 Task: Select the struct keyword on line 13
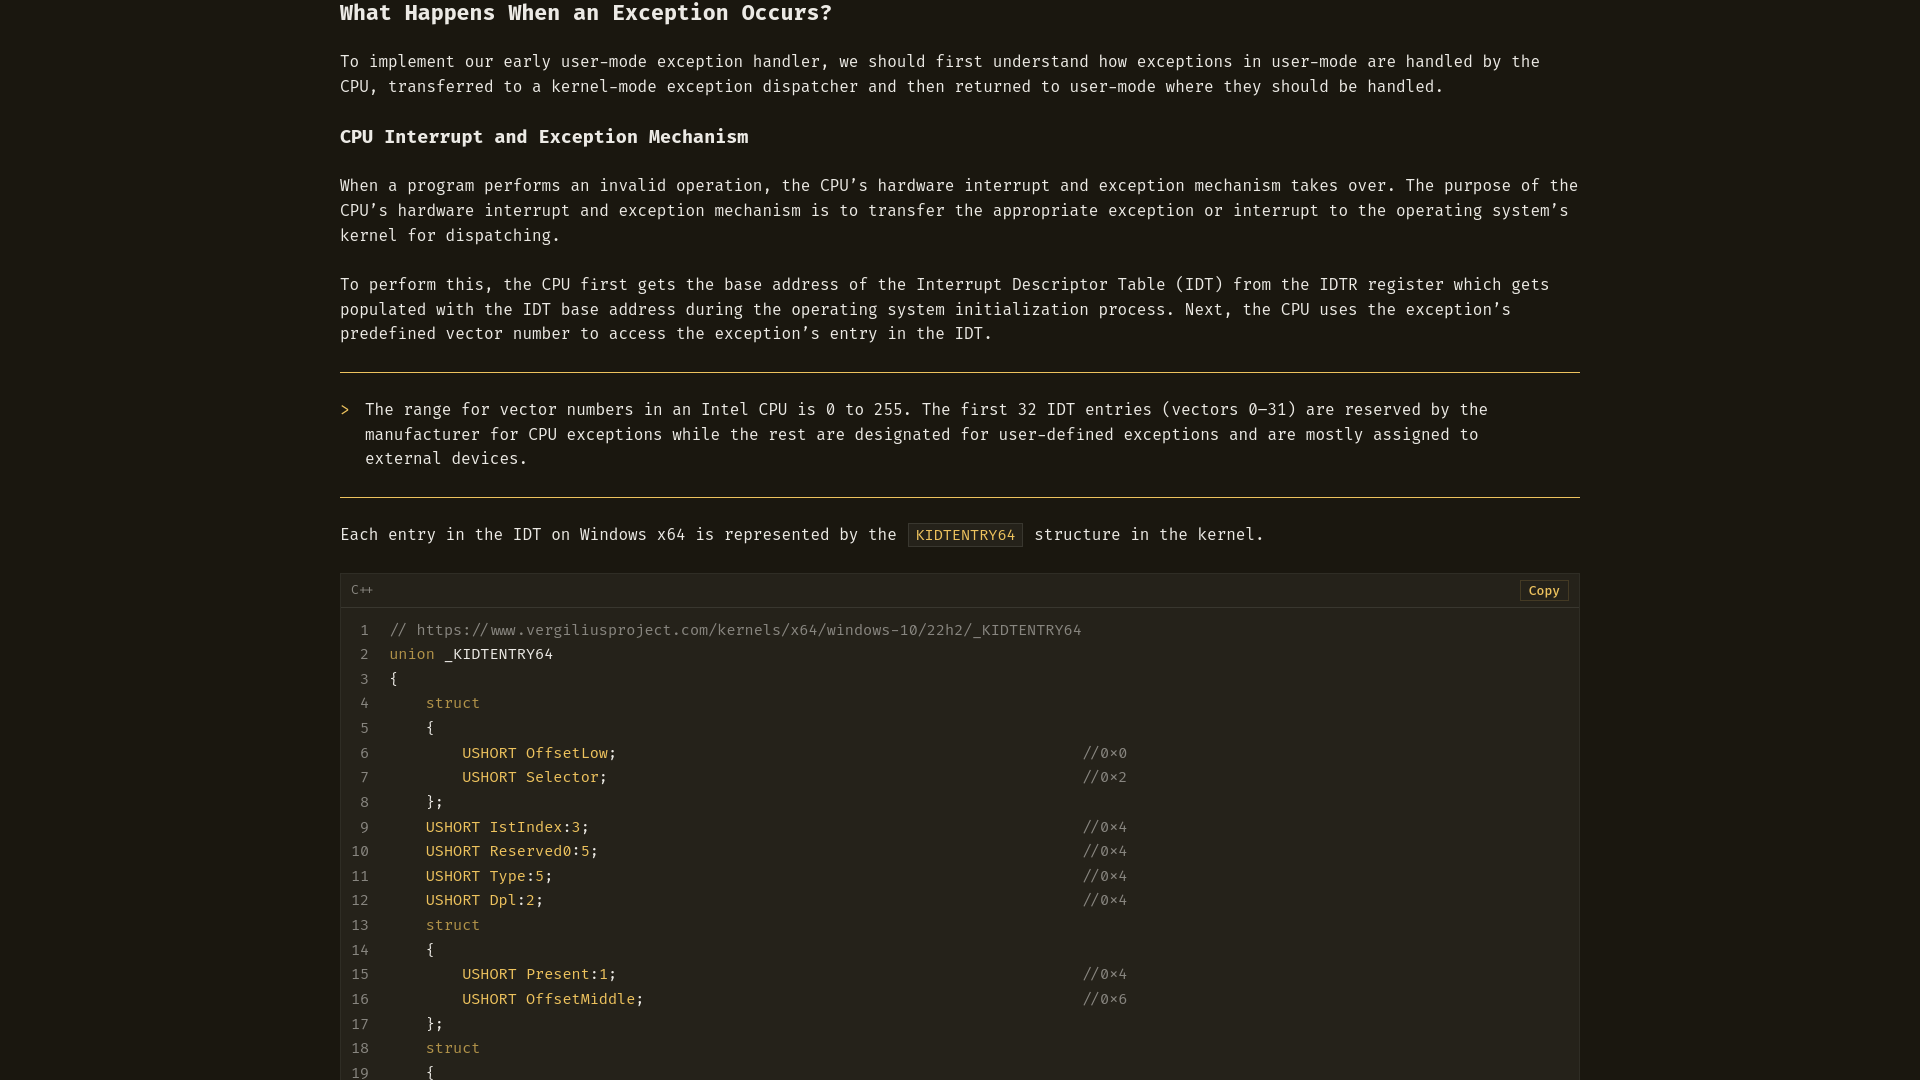[x=452, y=925]
